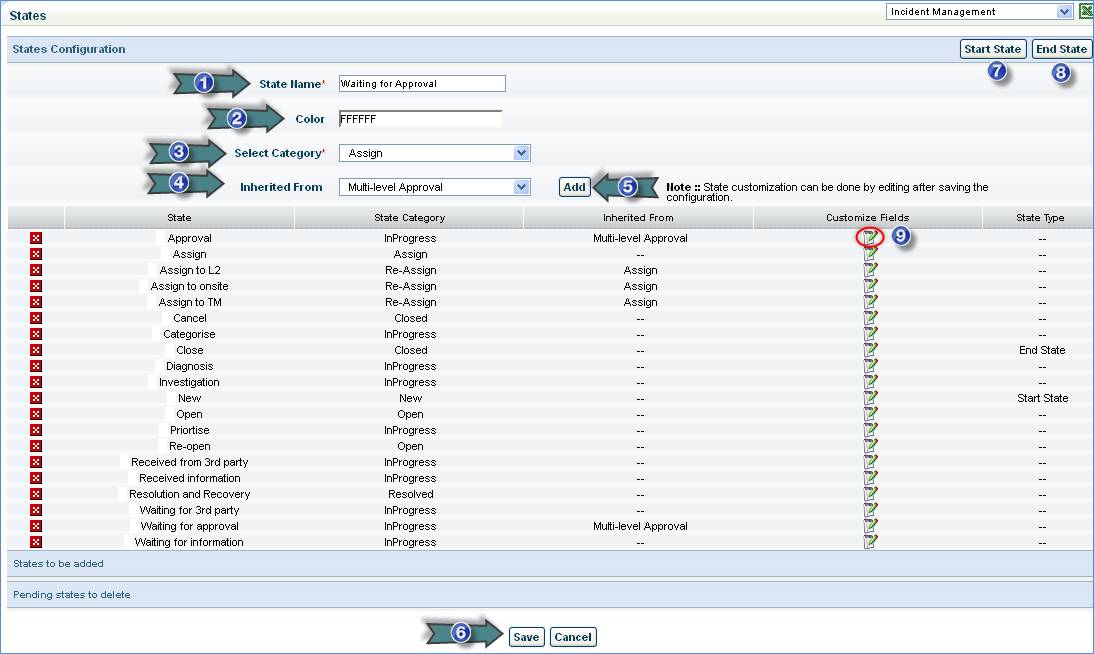Save the states configuration
Screen dimensions: 1094x654
pos(526,637)
